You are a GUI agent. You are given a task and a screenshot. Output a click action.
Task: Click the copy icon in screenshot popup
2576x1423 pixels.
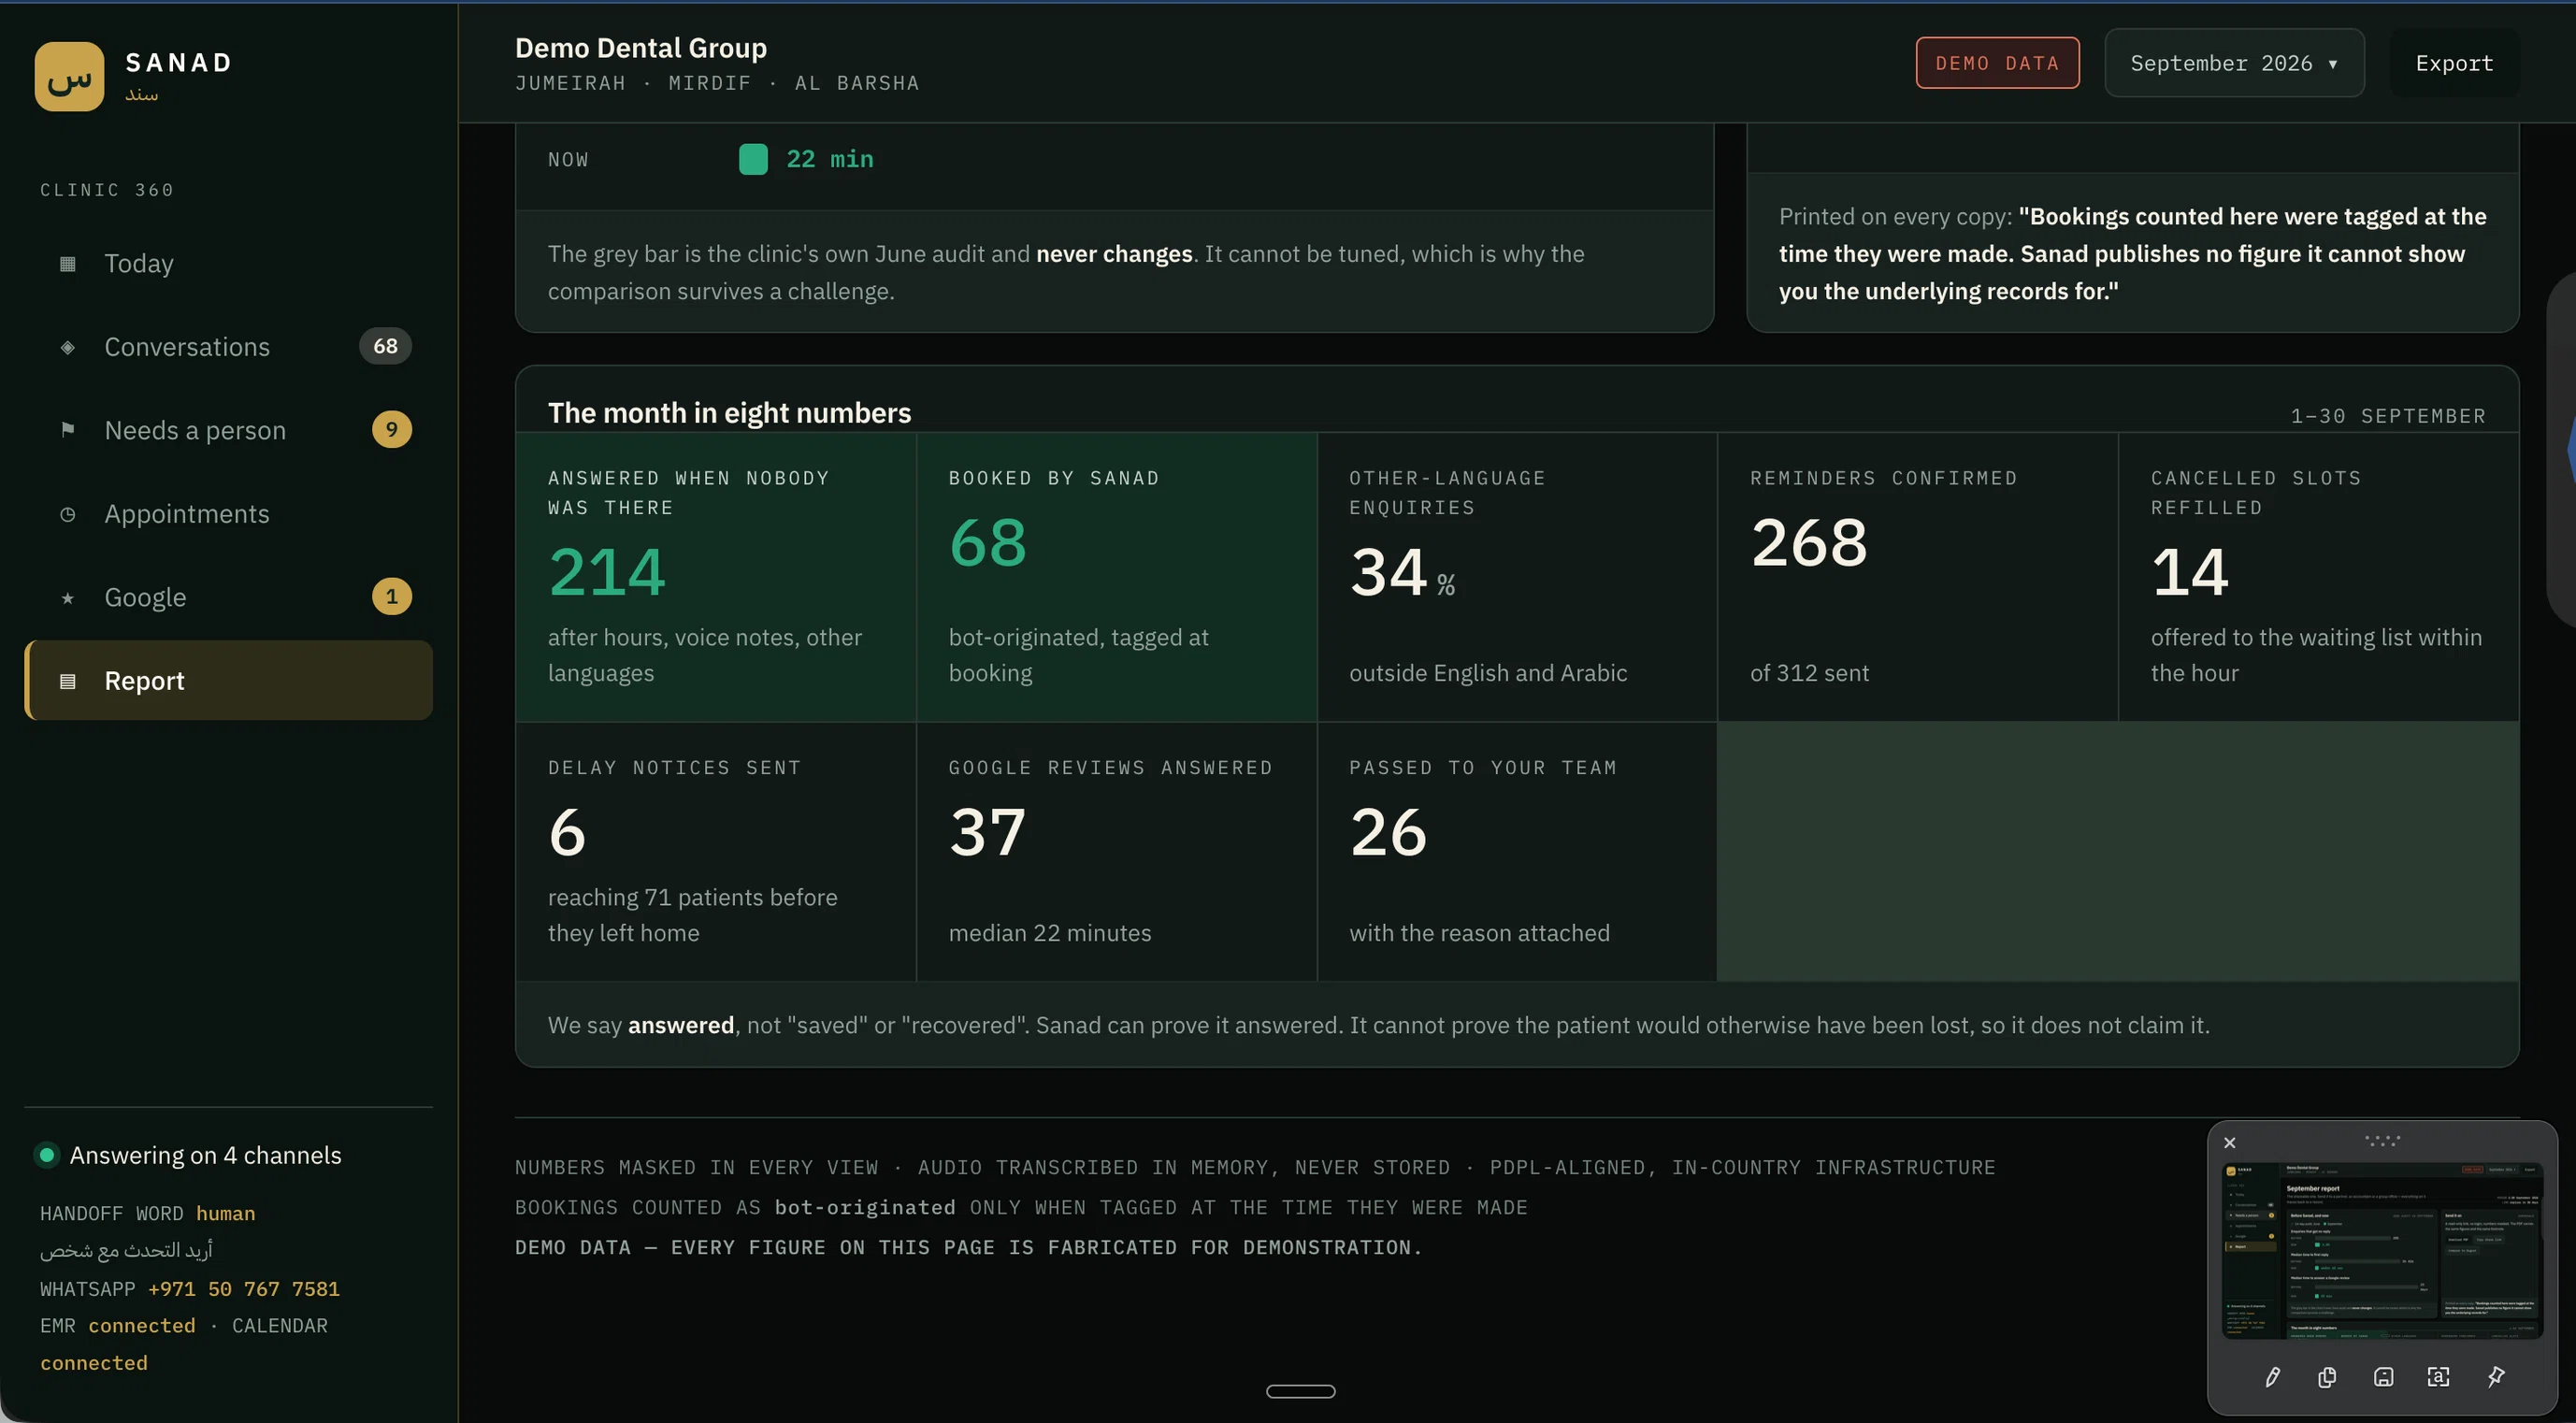2327,1377
